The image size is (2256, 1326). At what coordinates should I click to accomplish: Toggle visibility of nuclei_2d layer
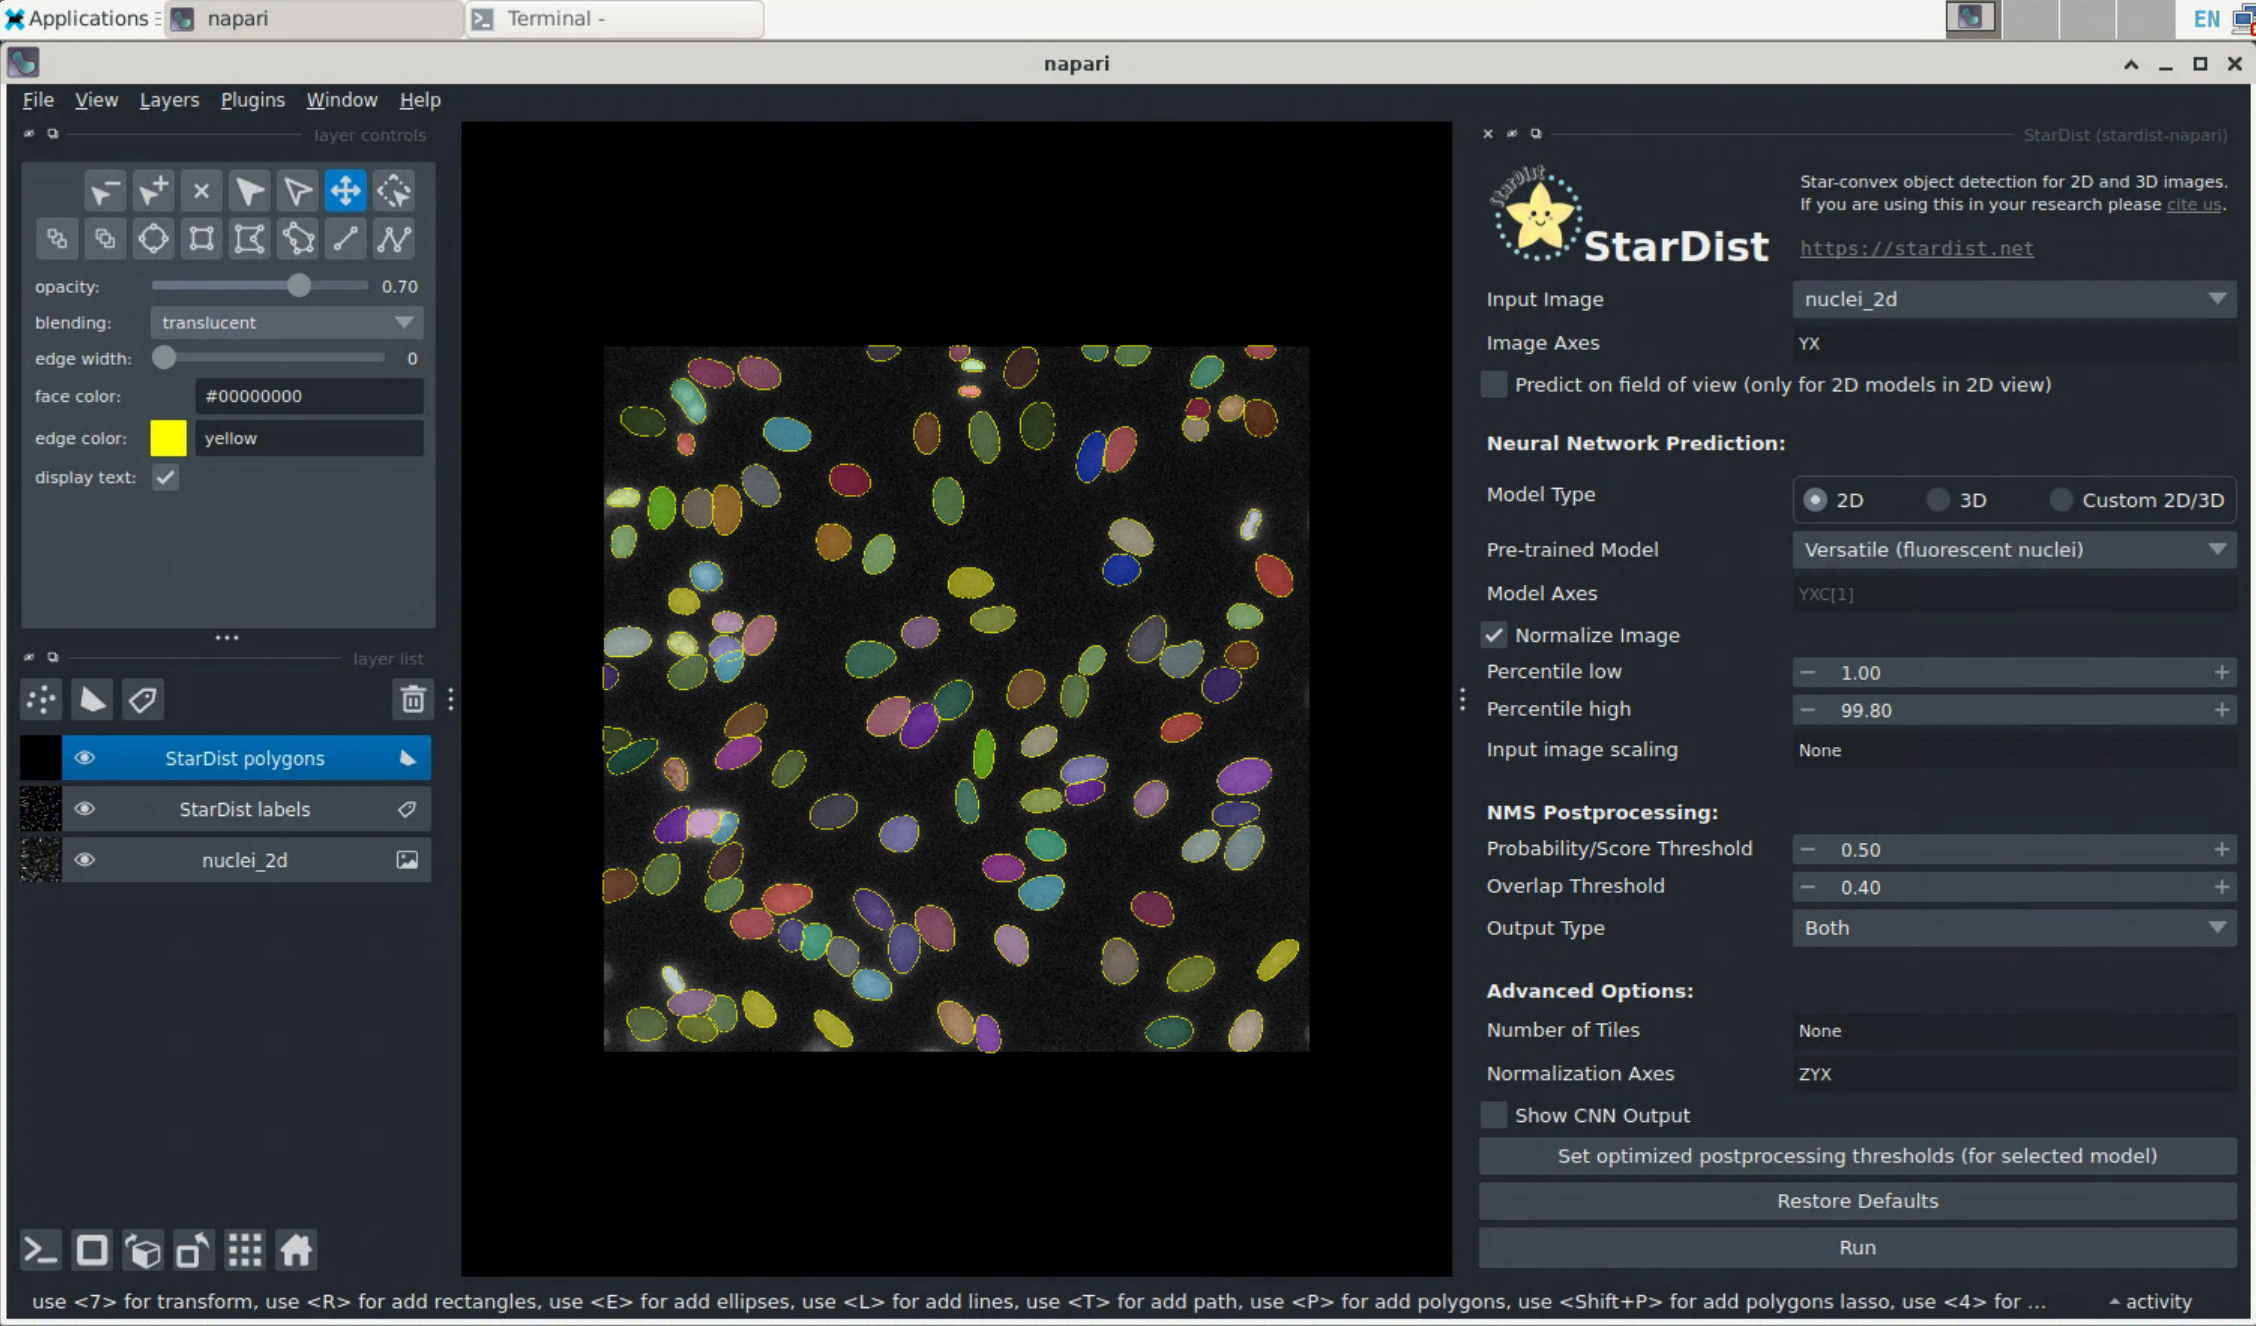pos(85,860)
